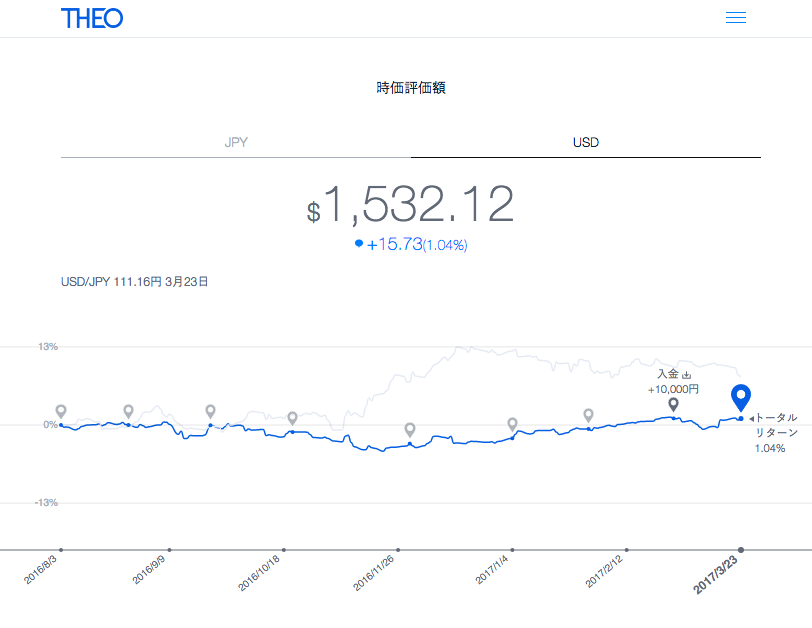Select the dark deposit pin under +10,000円
The height and width of the screenshot is (628, 812).
click(x=673, y=404)
